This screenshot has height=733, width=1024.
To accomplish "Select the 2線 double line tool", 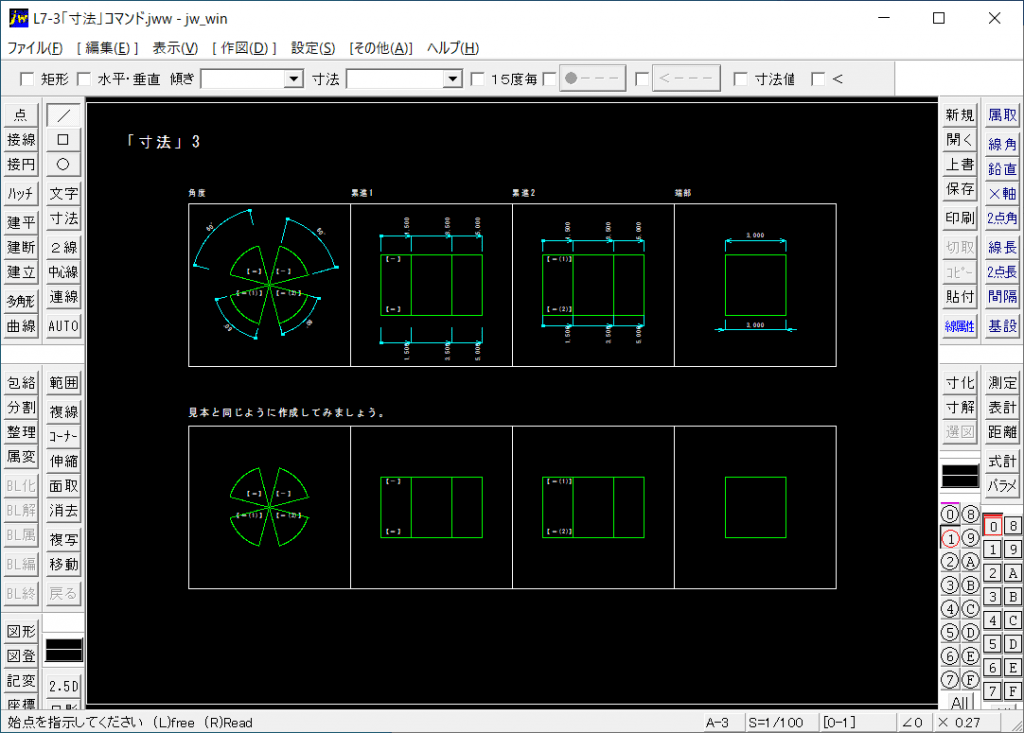I will coord(63,248).
